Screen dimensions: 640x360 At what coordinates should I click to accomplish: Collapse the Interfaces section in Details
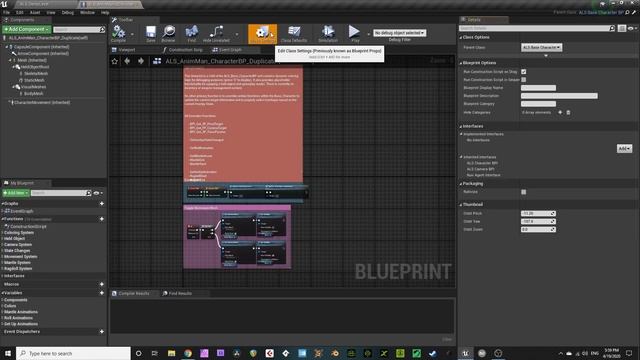click(461, 127)
